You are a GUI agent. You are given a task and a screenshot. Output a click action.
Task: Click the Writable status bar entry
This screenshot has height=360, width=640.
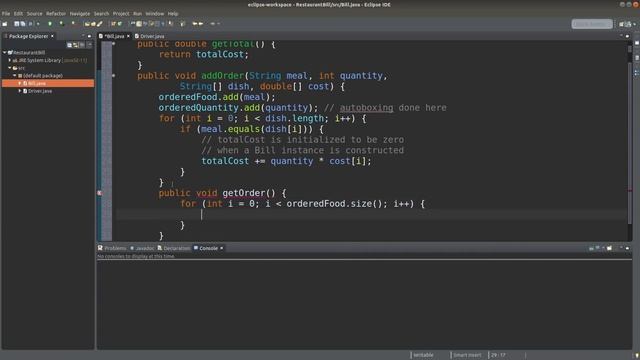coord(424,355)
